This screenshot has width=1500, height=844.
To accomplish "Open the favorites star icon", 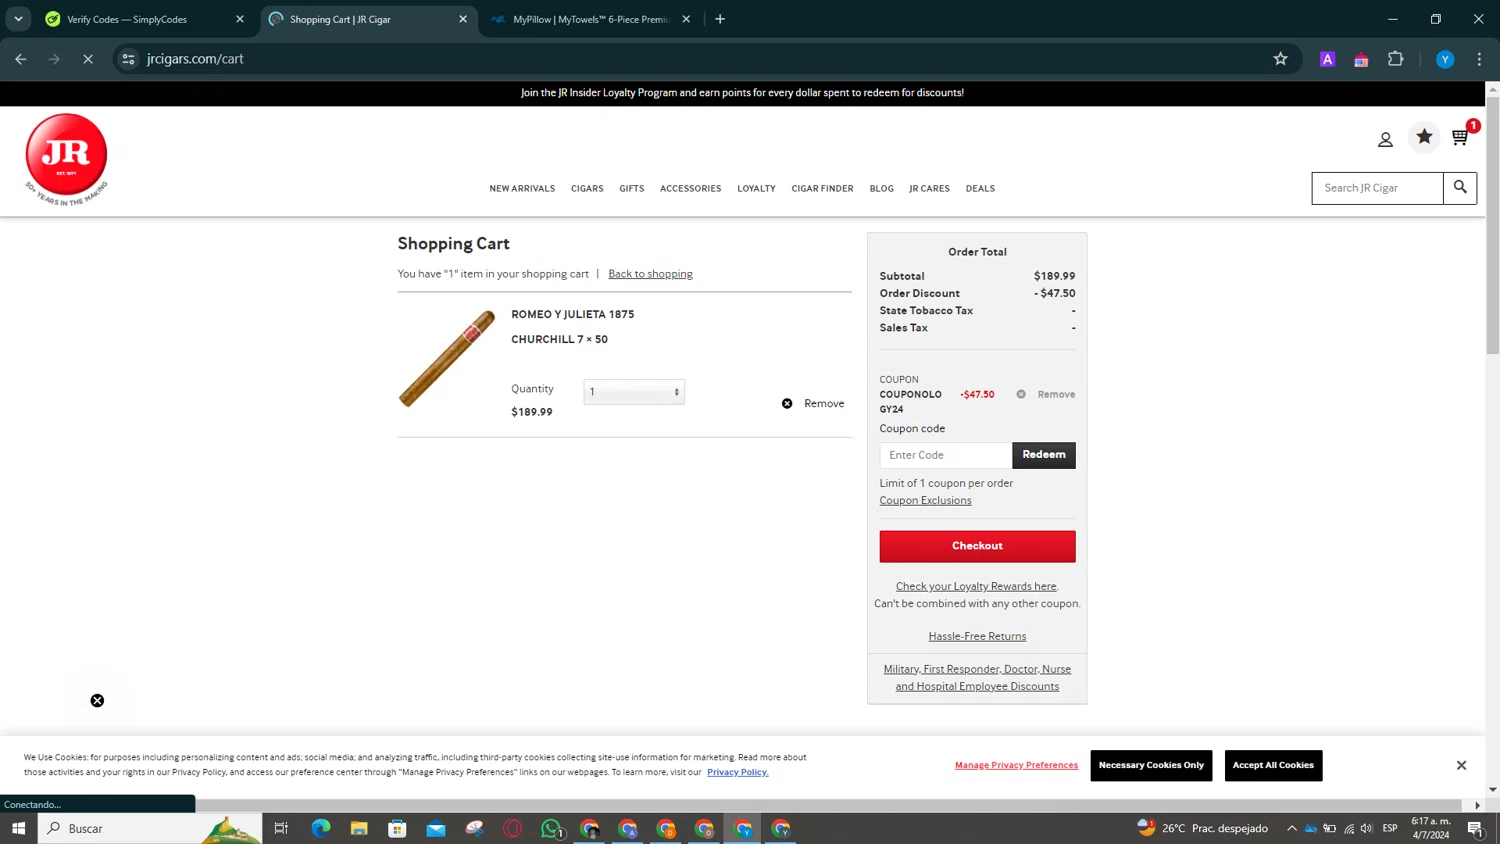I will (x=1424, y=137).
